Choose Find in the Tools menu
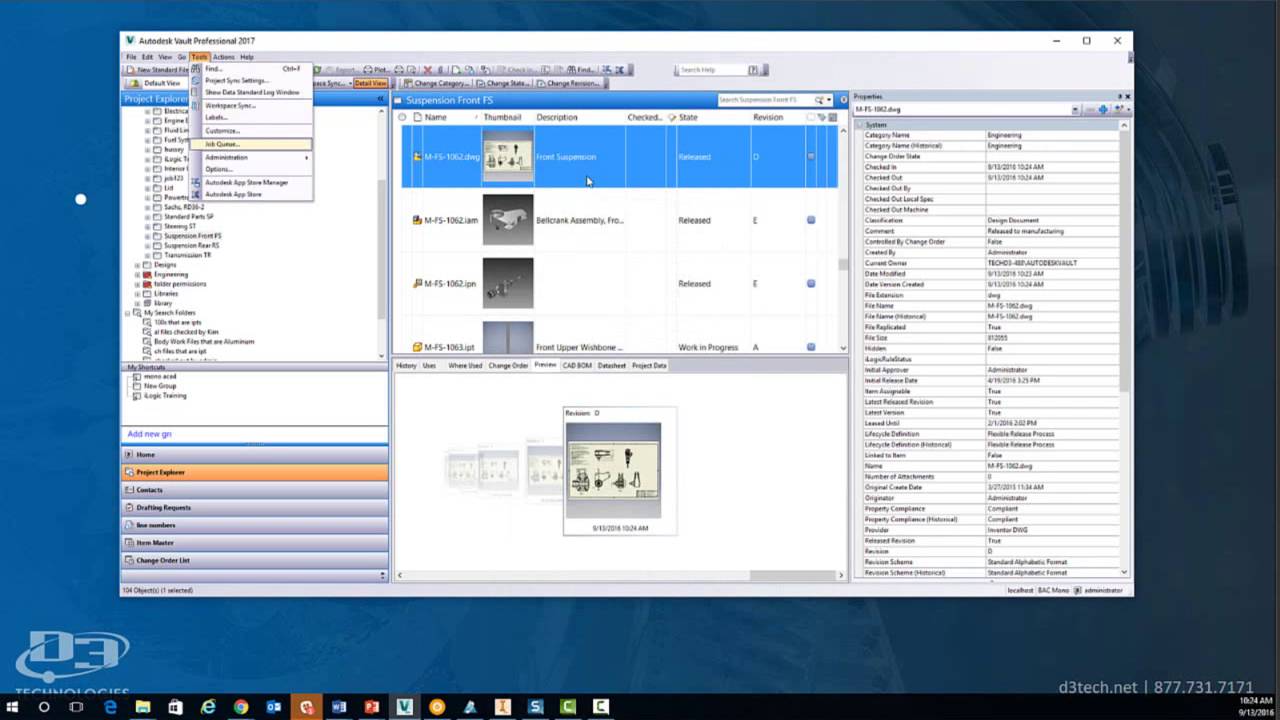Image resolution: width=1280 pixels, height=720 pixels. click(250, 69)
